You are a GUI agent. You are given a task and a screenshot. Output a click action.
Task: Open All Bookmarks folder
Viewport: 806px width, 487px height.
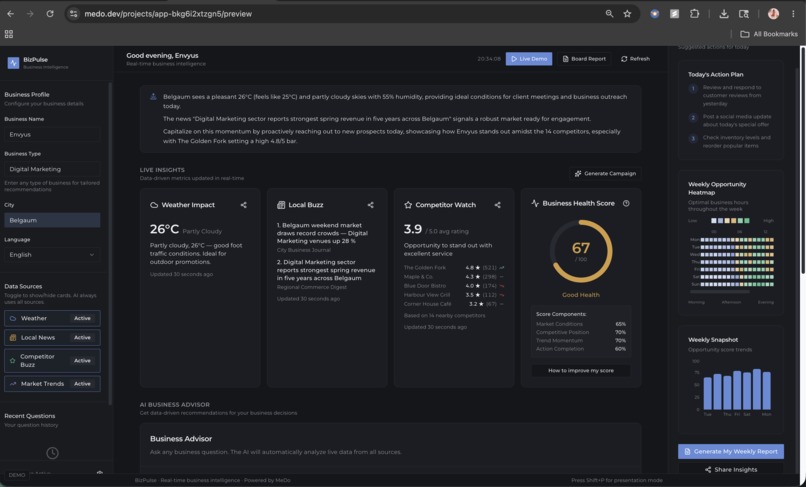[769, 34]
